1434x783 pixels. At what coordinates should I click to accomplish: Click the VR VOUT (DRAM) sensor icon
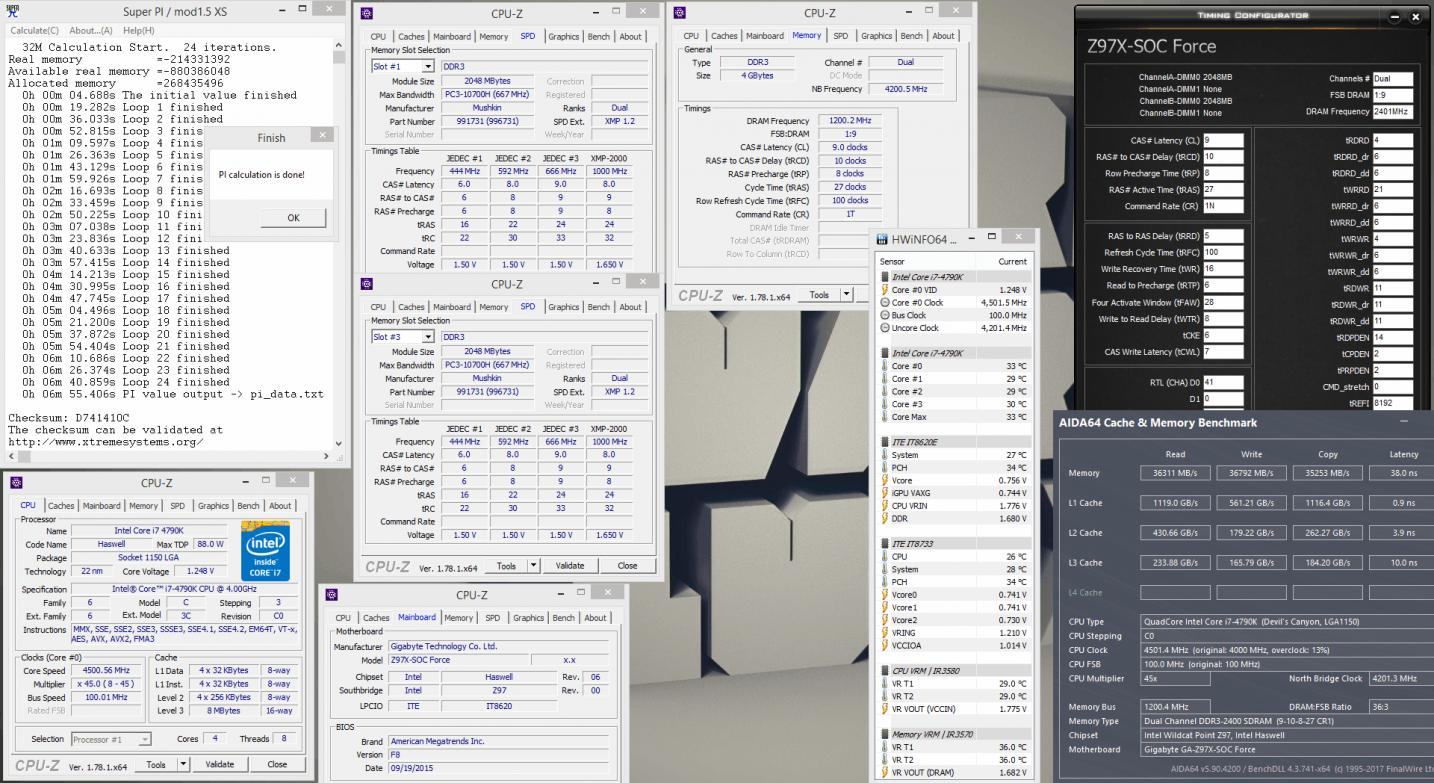point(885,773)
